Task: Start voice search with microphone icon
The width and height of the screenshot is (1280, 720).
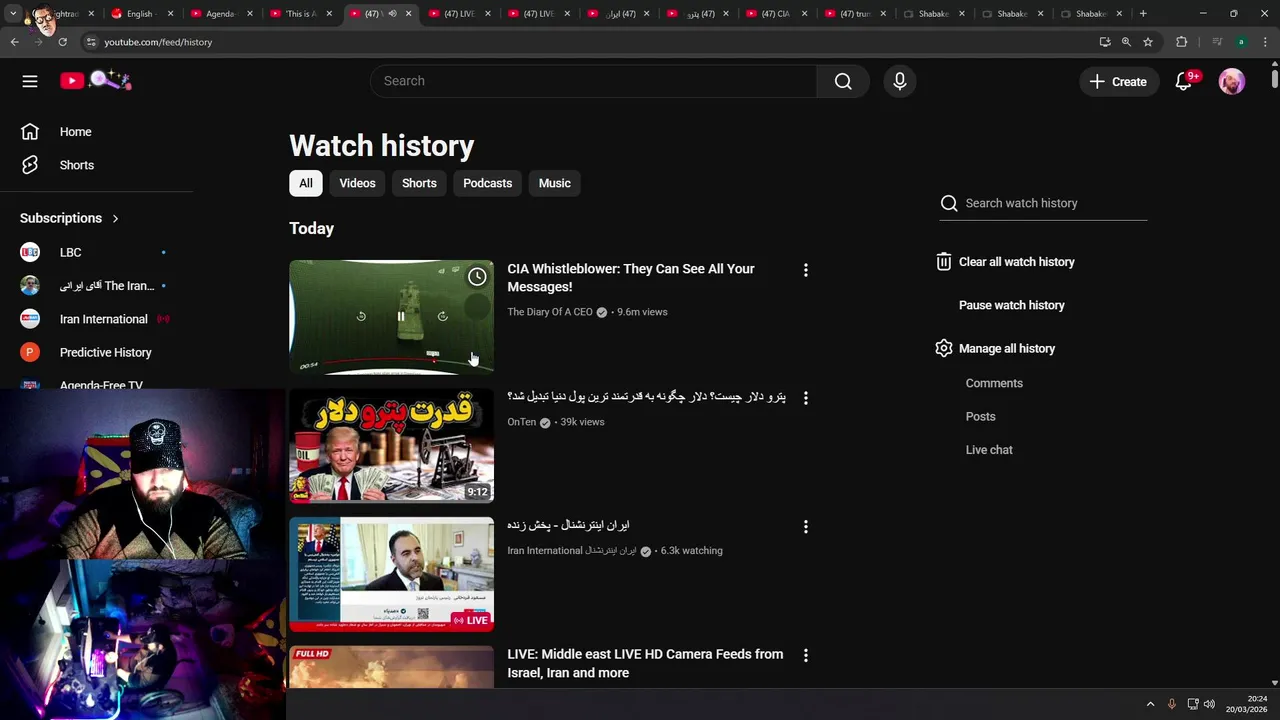Action: pyautogui.click(x=900, y=81)
